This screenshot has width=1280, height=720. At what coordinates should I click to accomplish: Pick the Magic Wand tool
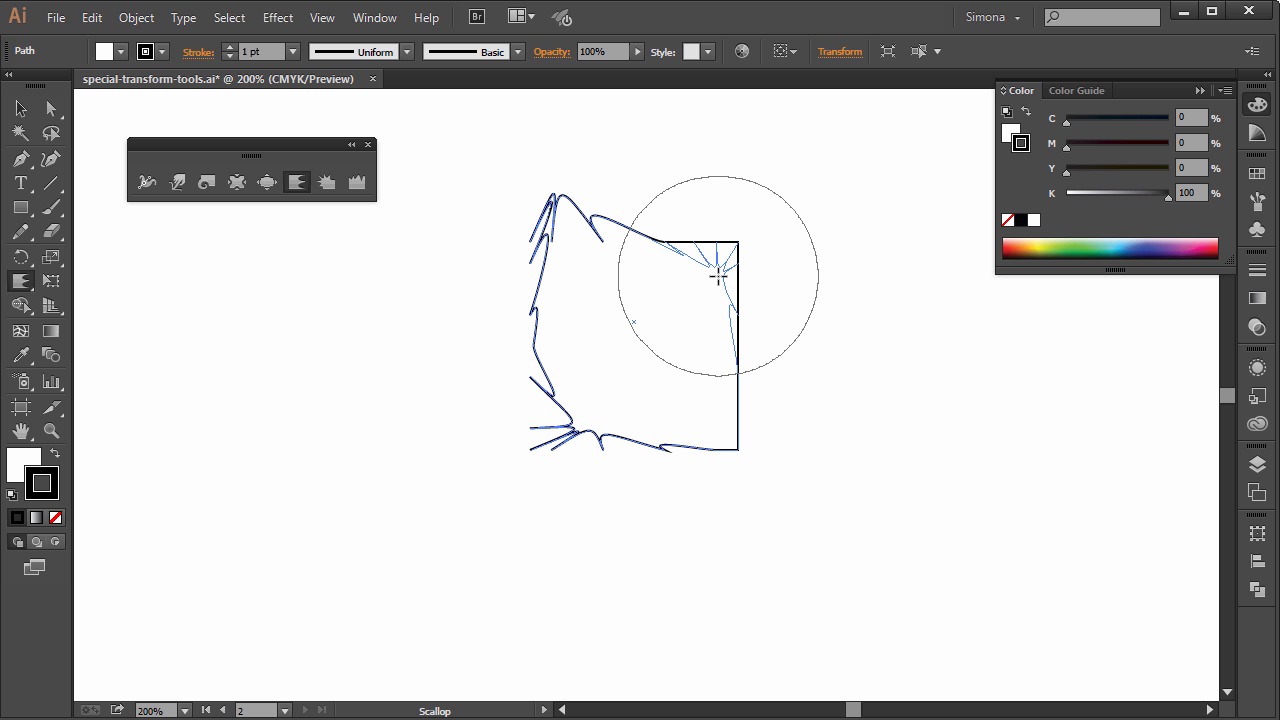(21, 133)
